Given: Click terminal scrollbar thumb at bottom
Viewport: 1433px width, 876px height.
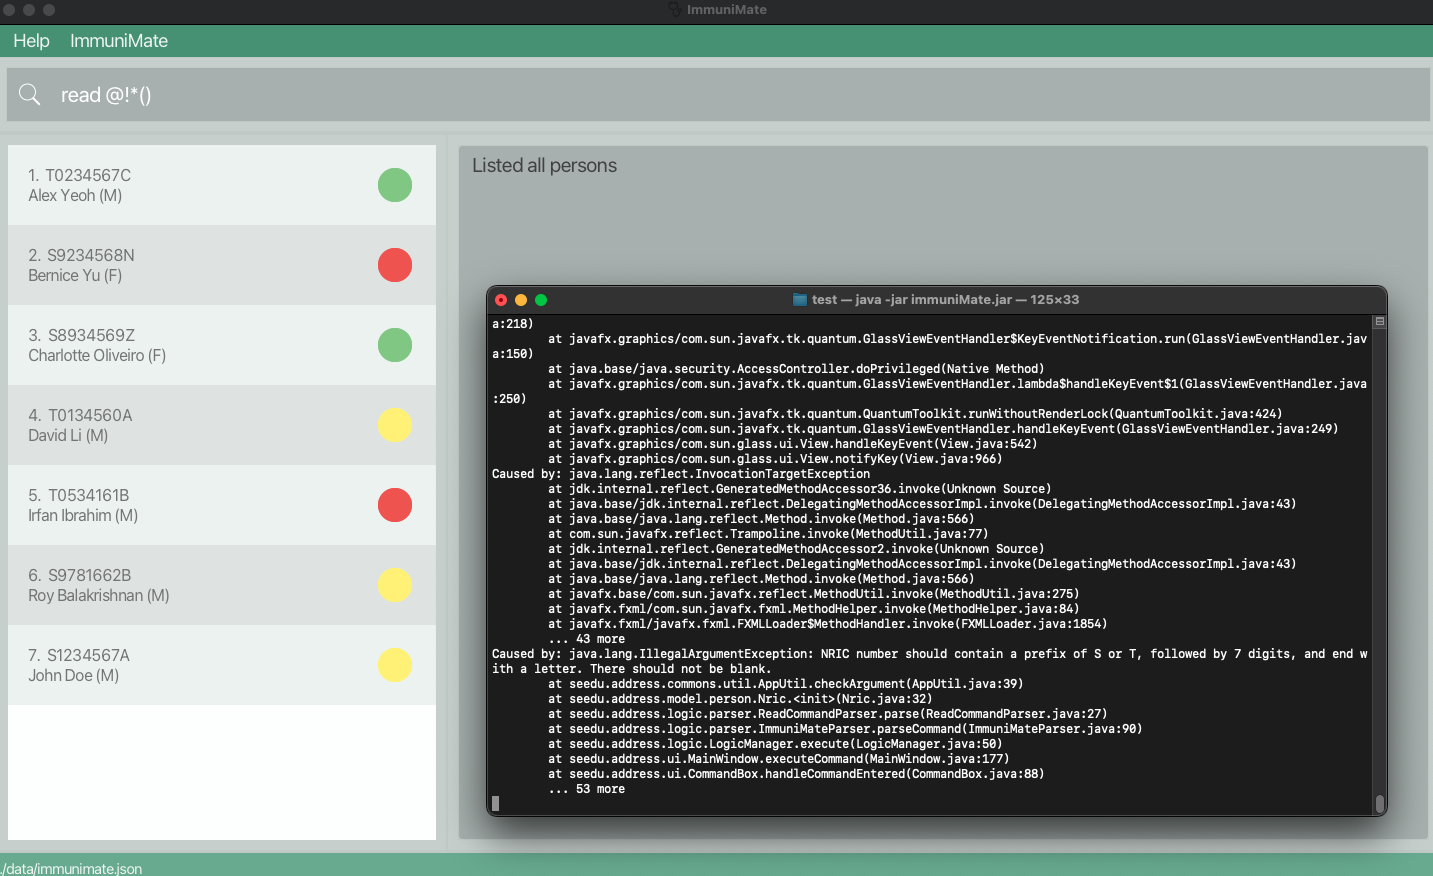Looking at the screenshot, I should [x=1380, y=803].
